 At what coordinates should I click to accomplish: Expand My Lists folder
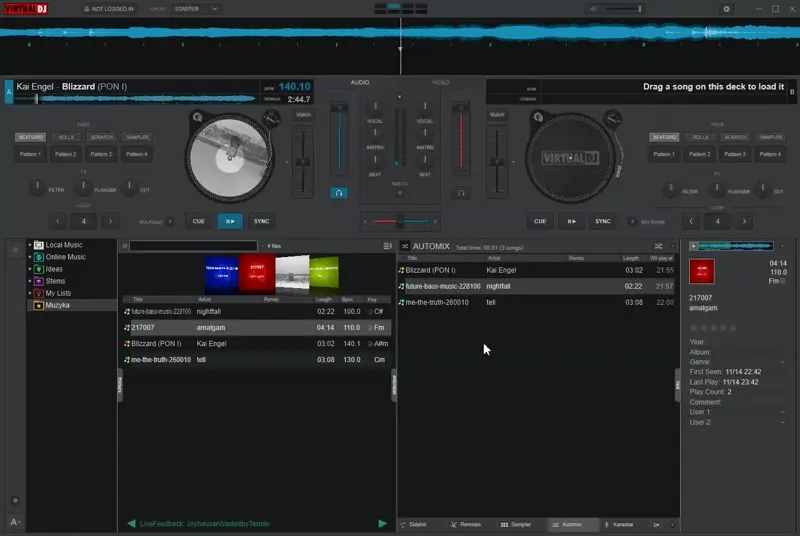click(x=30, y=293)
